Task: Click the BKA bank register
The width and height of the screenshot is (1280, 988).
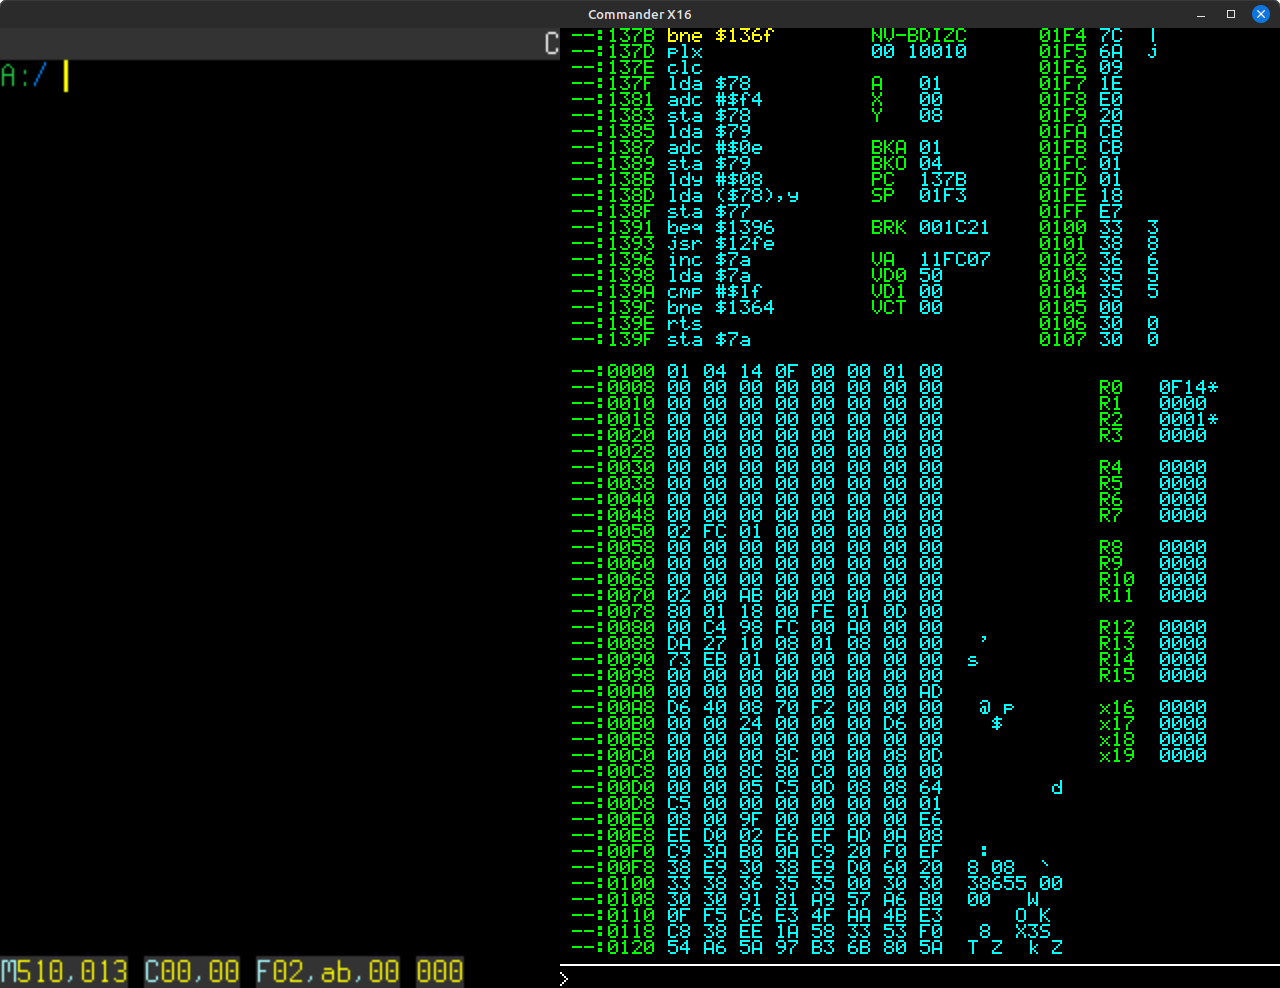Action: click(x=907, y=148)
